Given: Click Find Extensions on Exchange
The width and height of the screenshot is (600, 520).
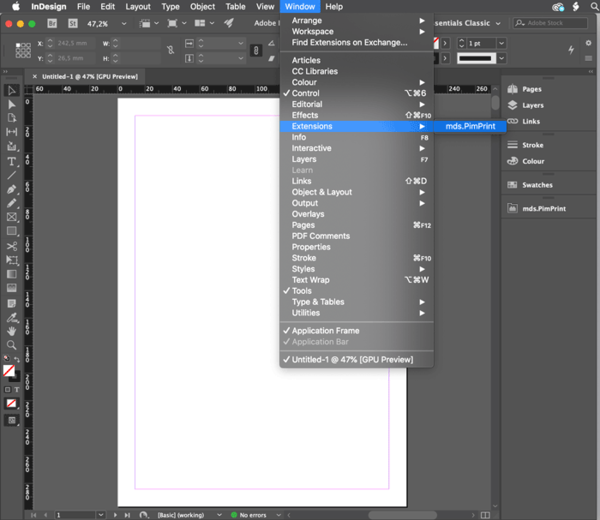Looking at the screenshot, I should point(349,42).
